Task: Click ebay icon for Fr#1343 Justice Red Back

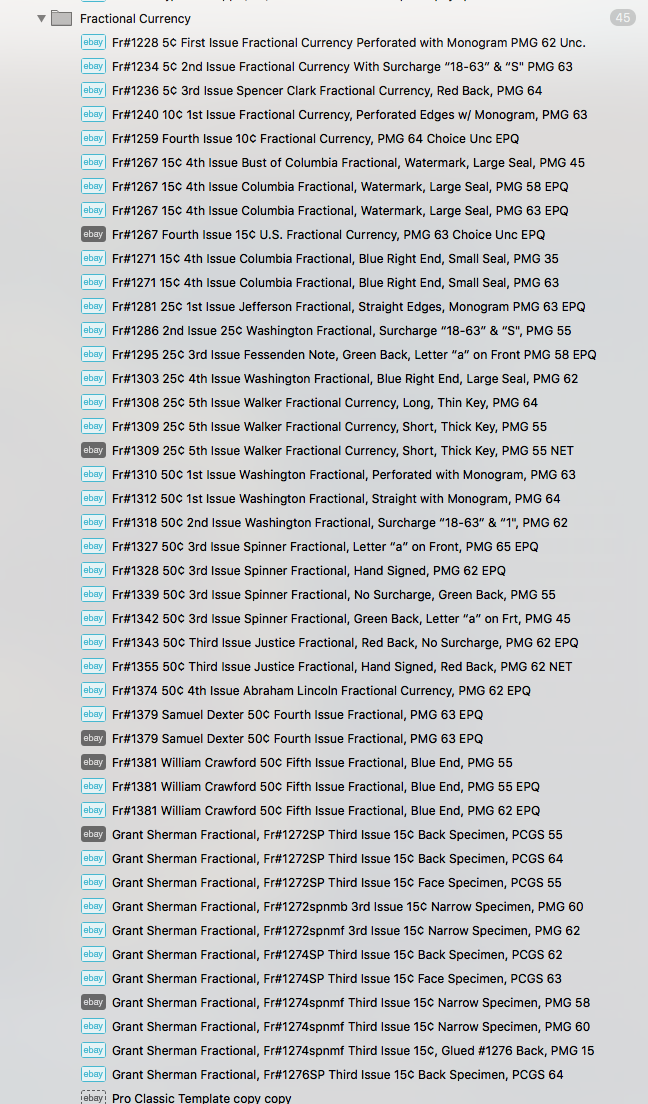Action: [93, 642]
